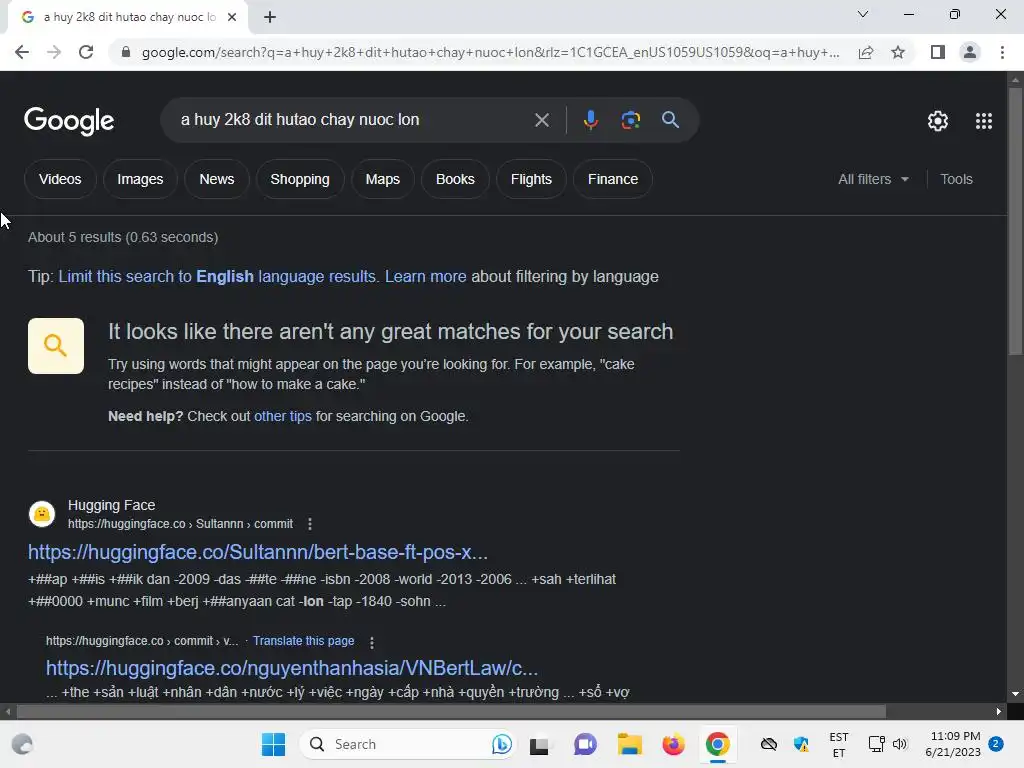Image resolution: width=1024 pixels, height=768 pixels.
Task: Click scroll down arrow on vertical scrollbar
Action: click(x=1015, y=694)
